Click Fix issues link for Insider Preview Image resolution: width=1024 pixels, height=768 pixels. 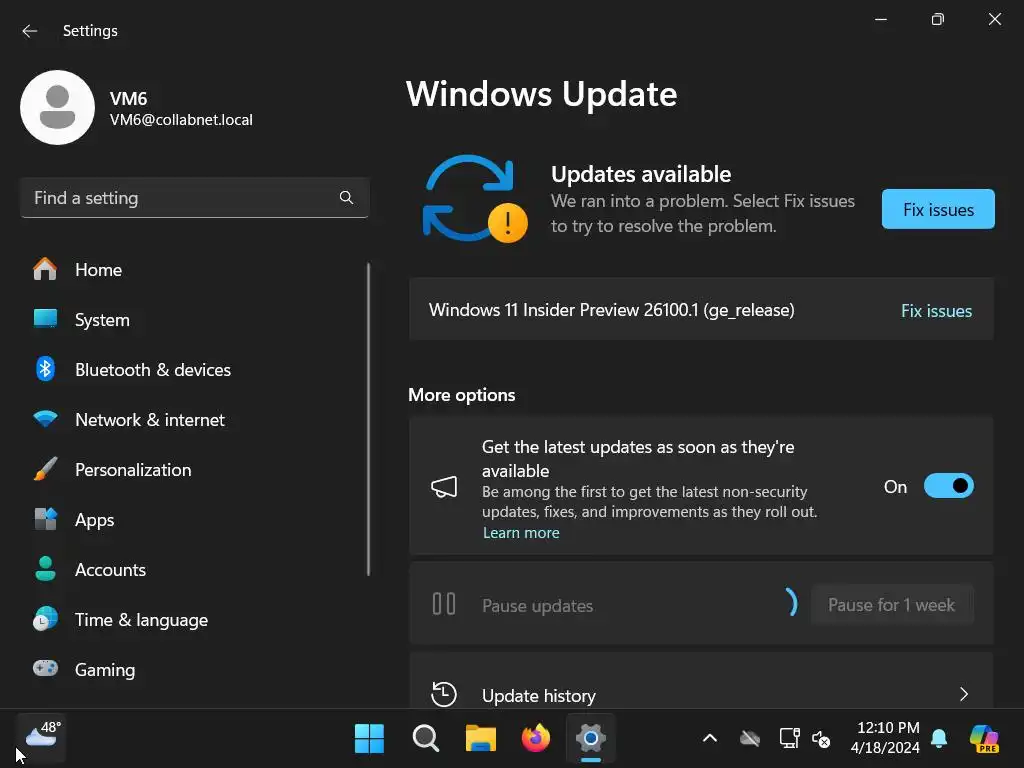click(936, 310)
